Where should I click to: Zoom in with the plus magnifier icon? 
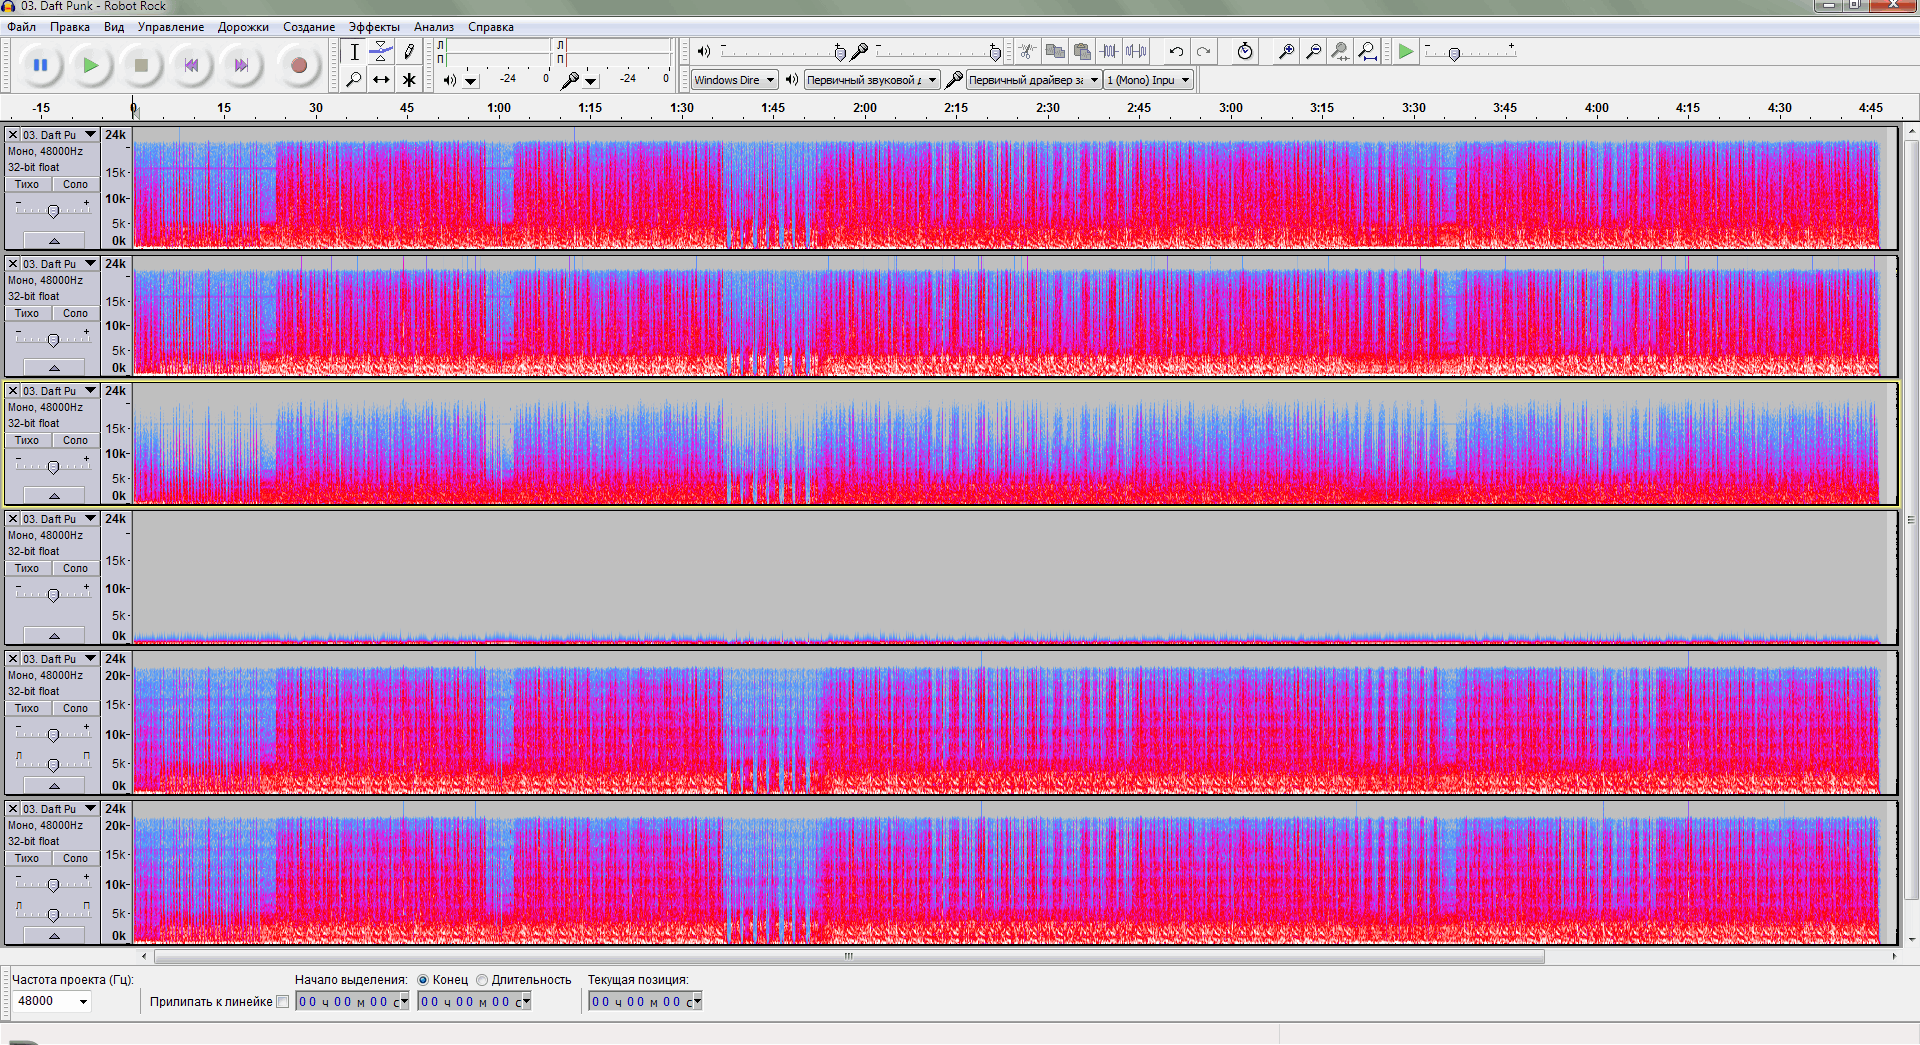point(1287,52)
